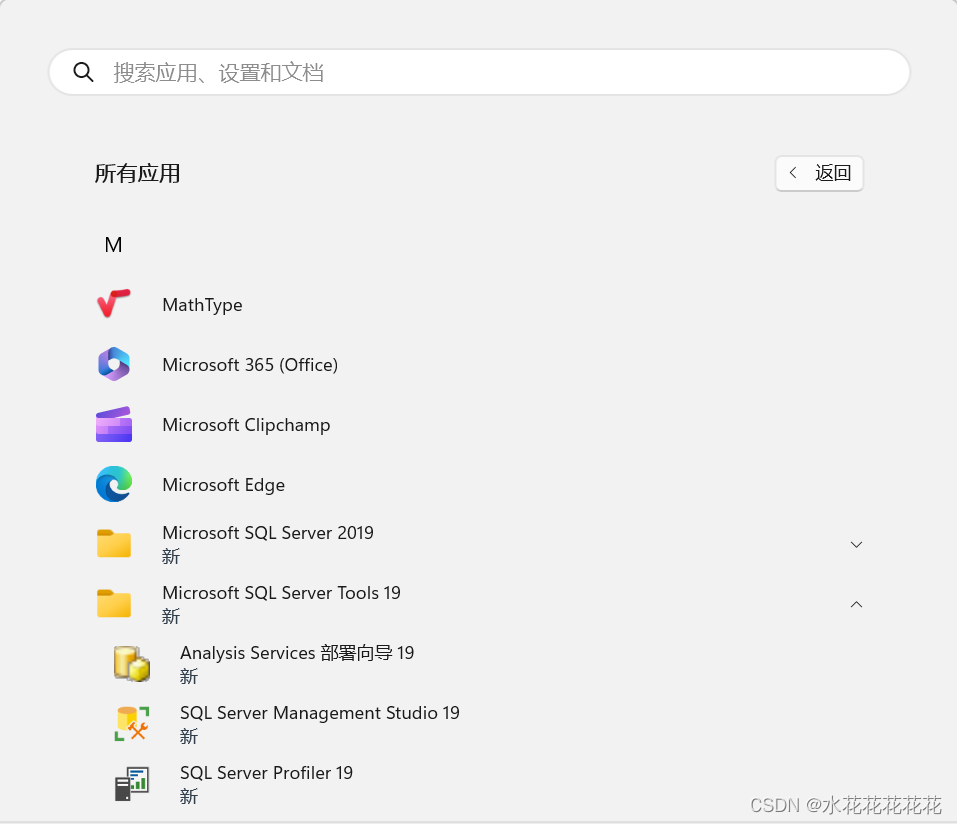Click the Microsoft SQL Server 2019 folder icon
Screen dimensions: 957x824
[114, 543]
